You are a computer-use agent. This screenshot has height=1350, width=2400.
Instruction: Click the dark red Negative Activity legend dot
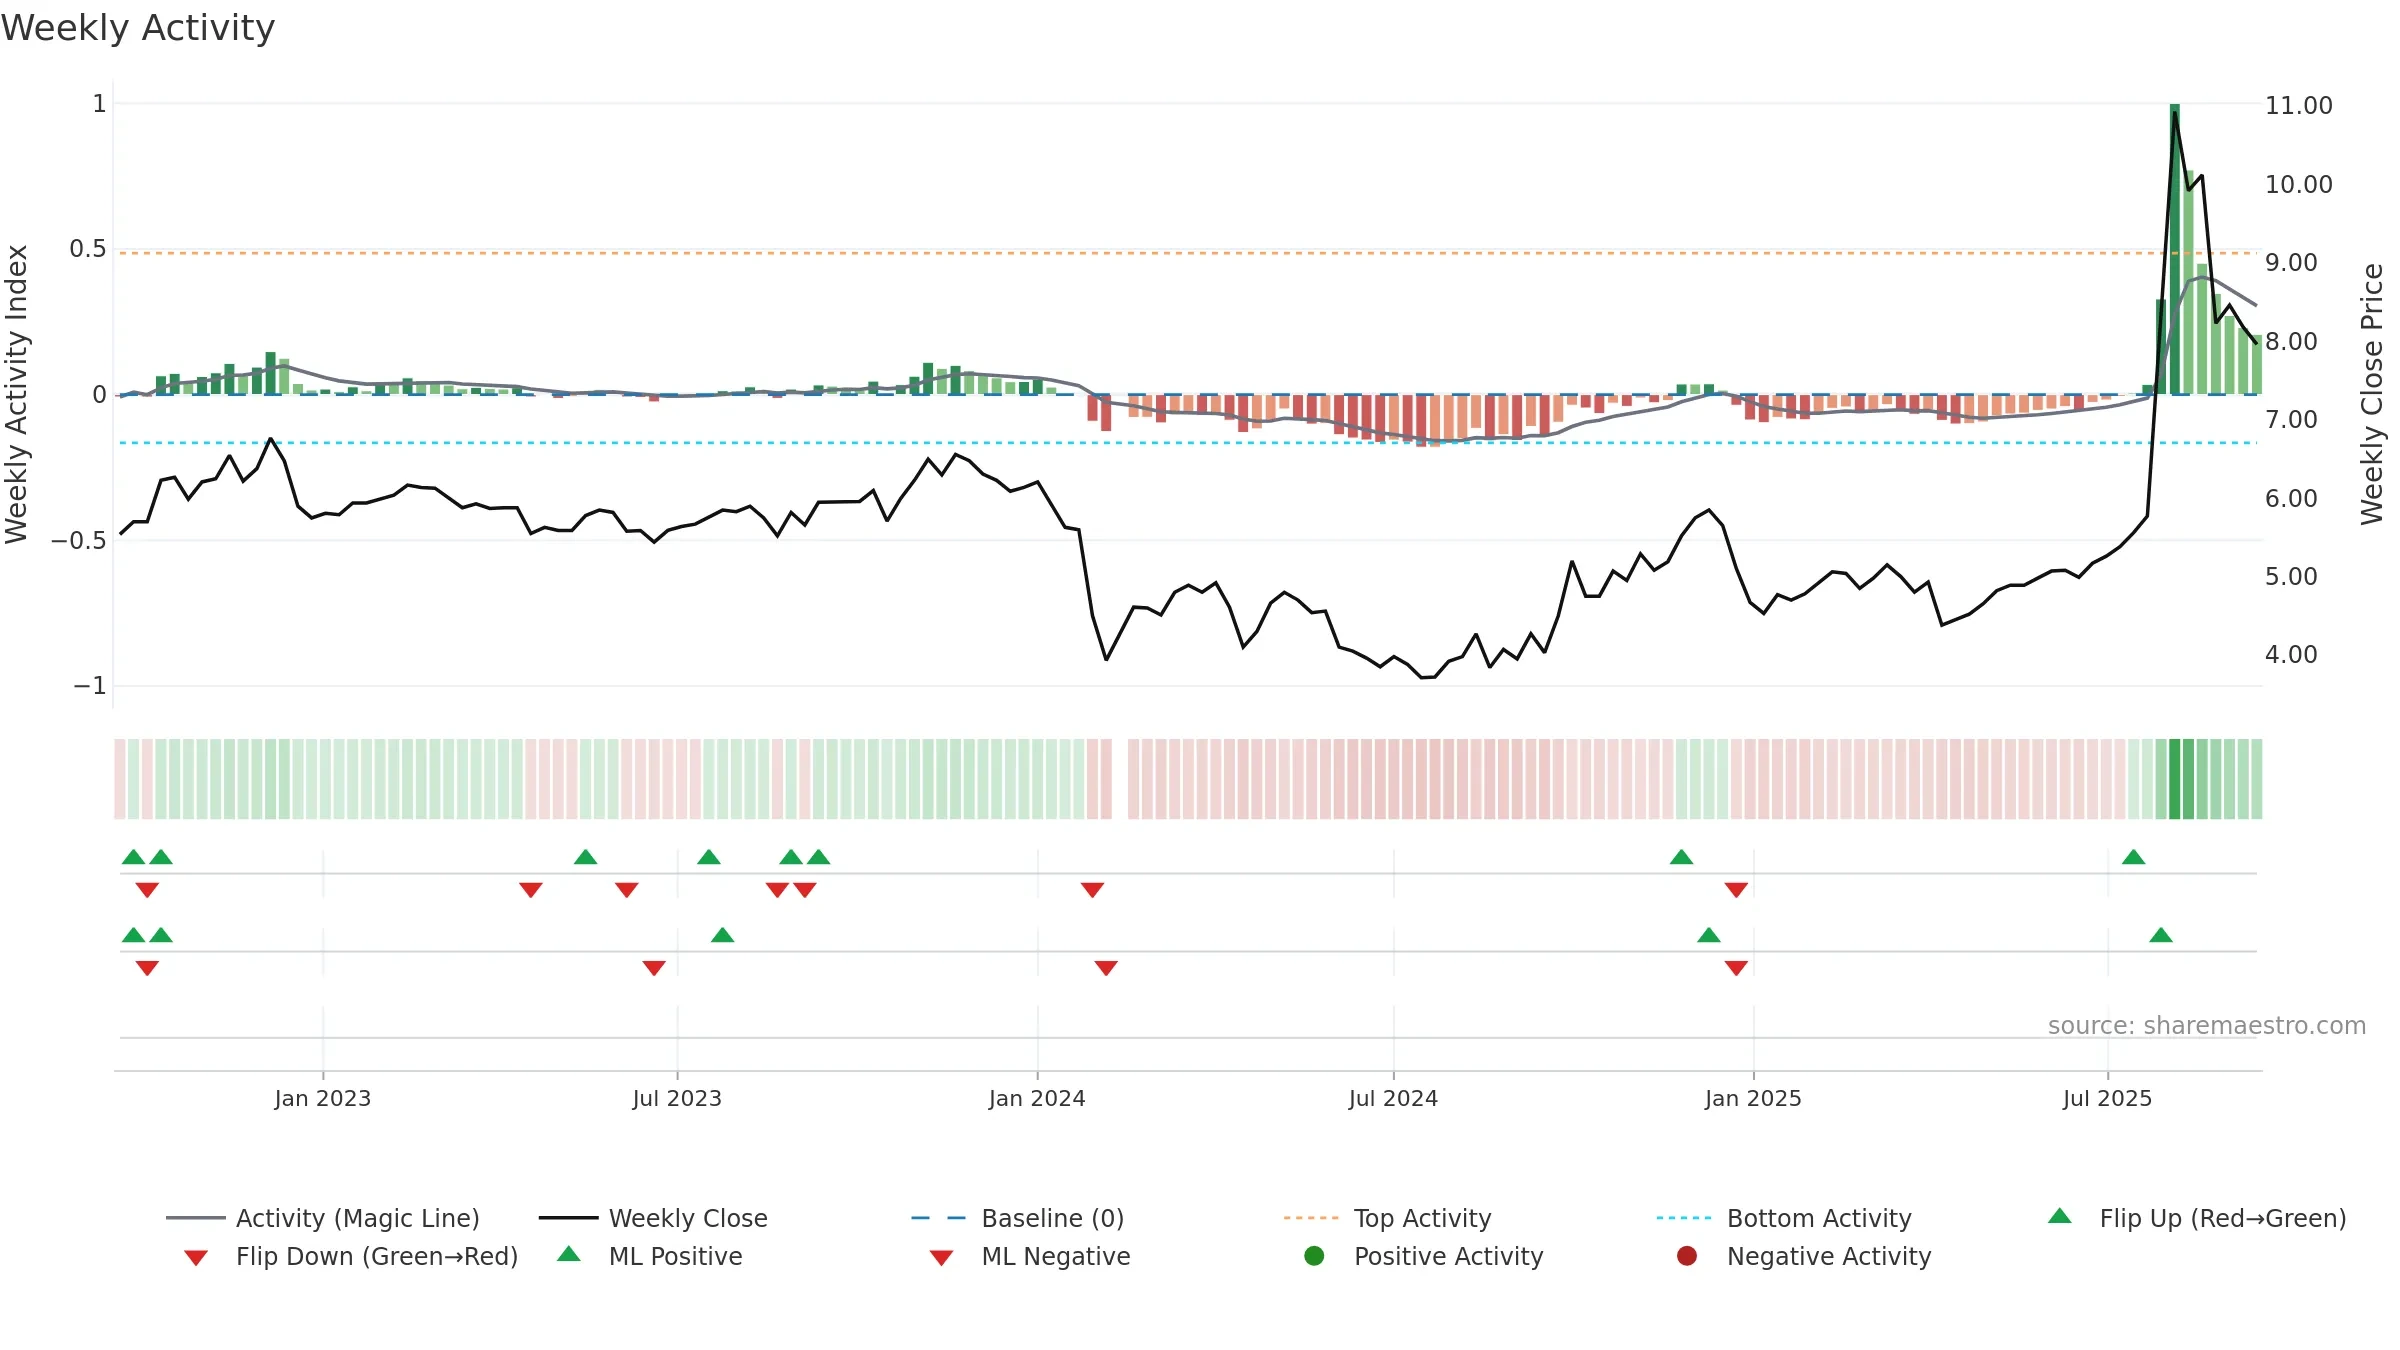click(x=1687, y=1256)
